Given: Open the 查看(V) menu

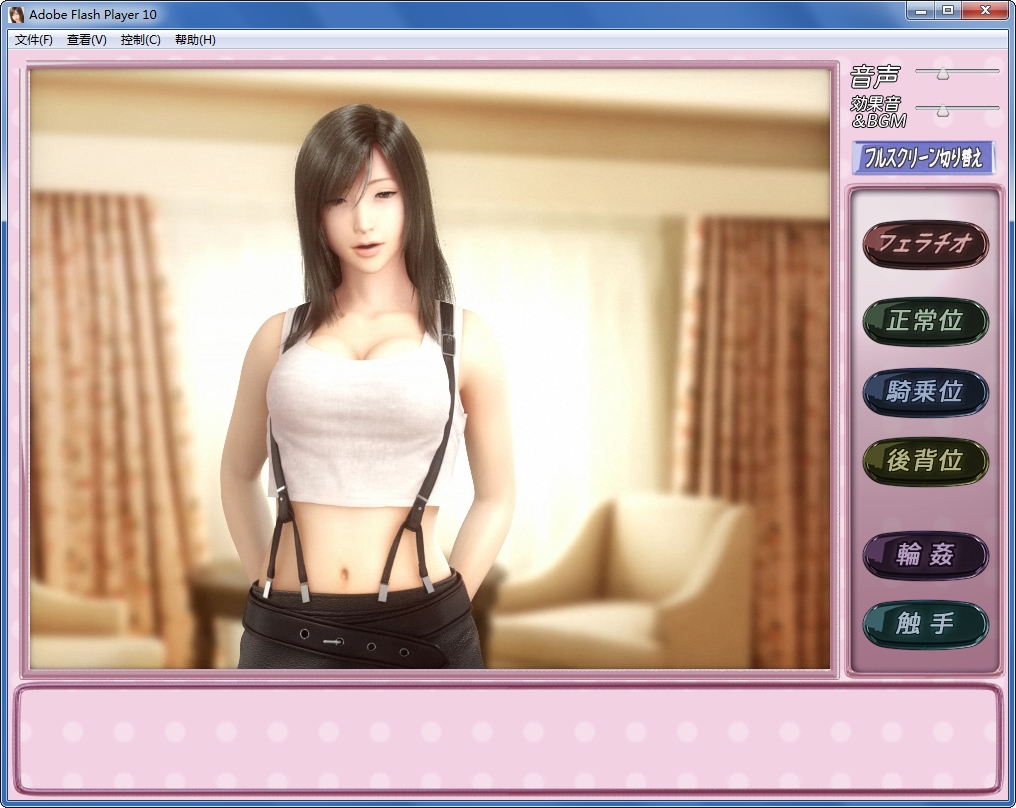Looking at the screenshot, I should [x=87, y=40].
